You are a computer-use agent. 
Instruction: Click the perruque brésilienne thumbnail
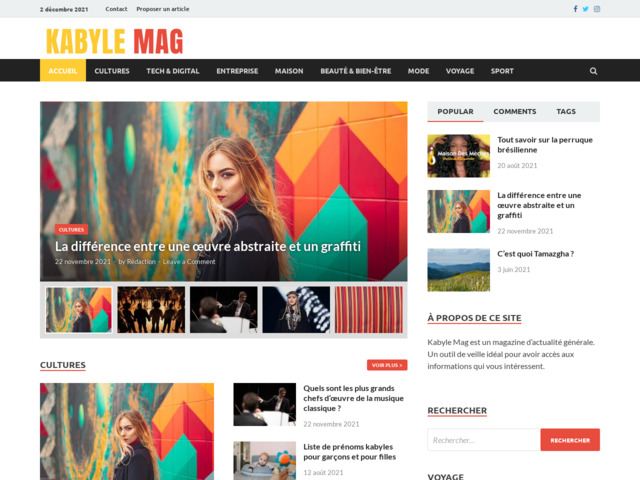[459, 156]
